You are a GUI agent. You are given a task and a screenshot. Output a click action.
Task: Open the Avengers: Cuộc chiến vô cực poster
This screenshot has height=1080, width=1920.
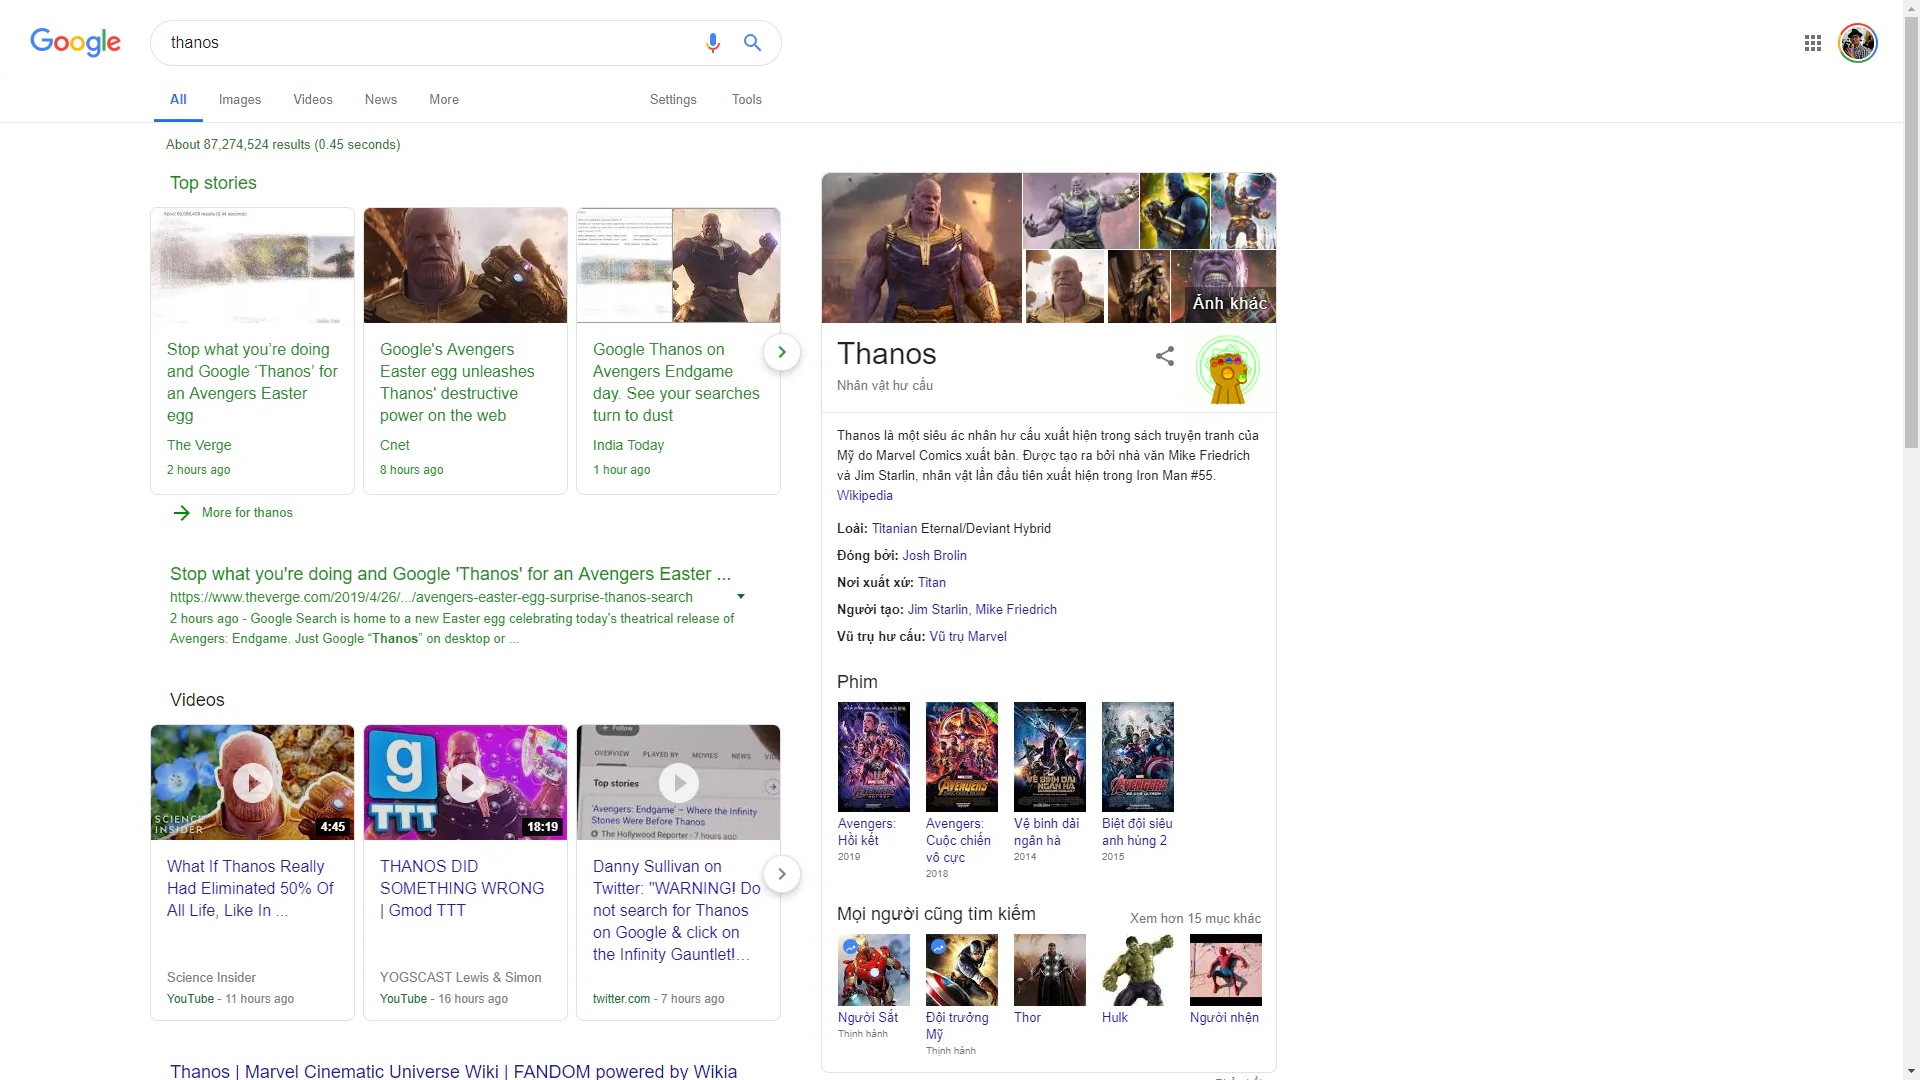tap(962, 757)
